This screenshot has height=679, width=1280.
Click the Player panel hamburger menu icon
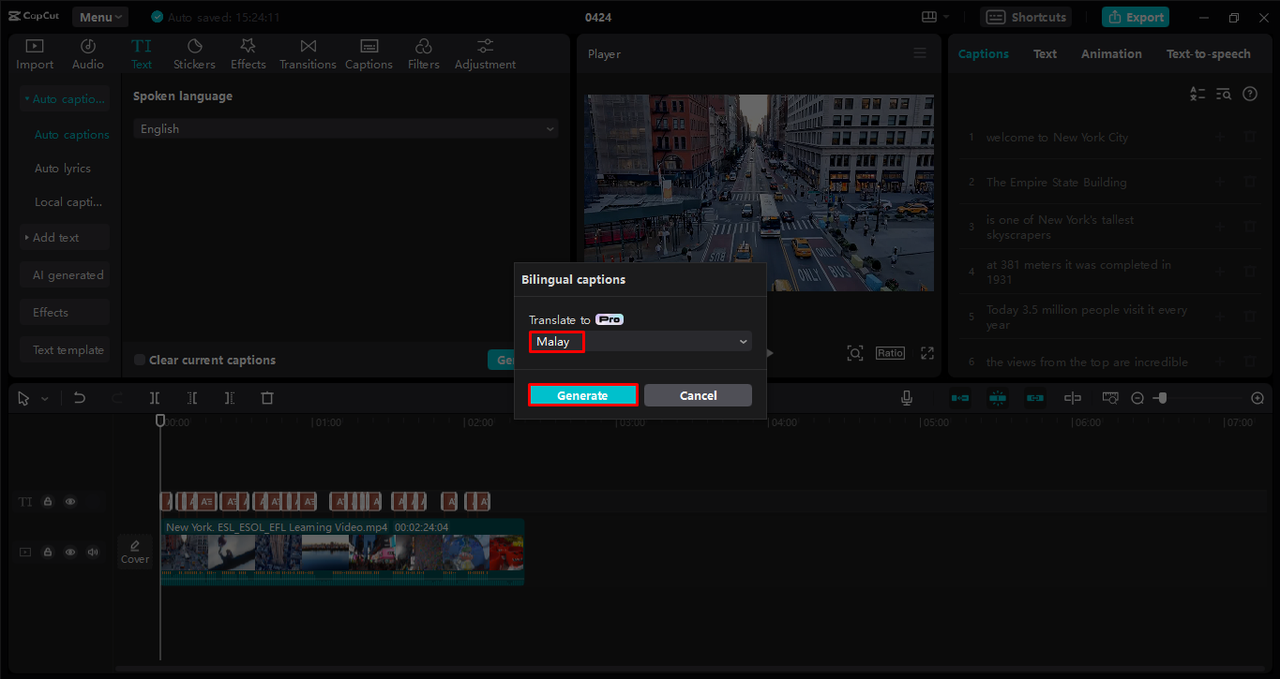[920, 54]
